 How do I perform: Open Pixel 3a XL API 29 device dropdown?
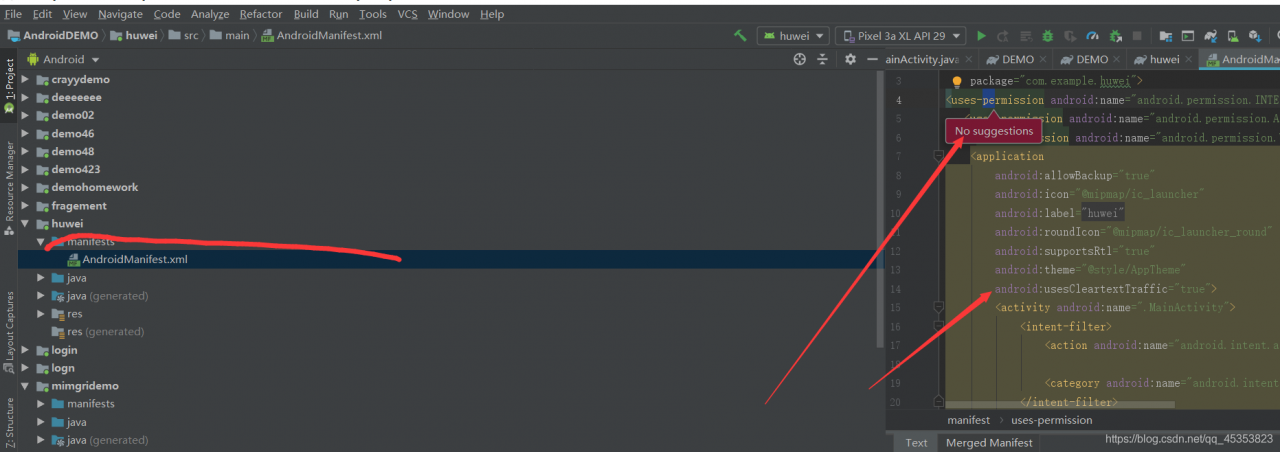coord(900,36)
